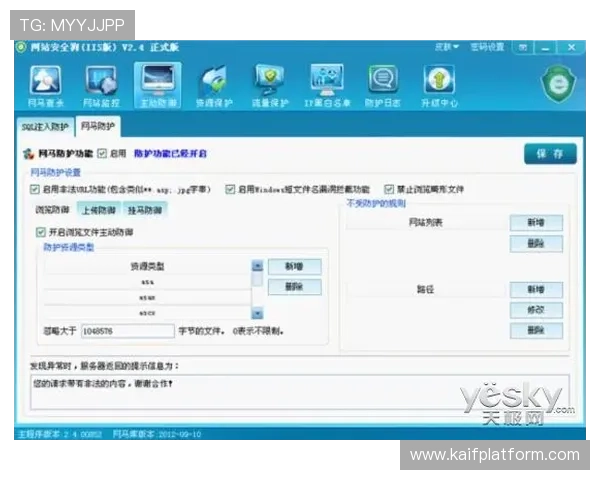600x480 pixels.
Task: Click the 主程序版本 status bar entry
Action: coord(59,434)
